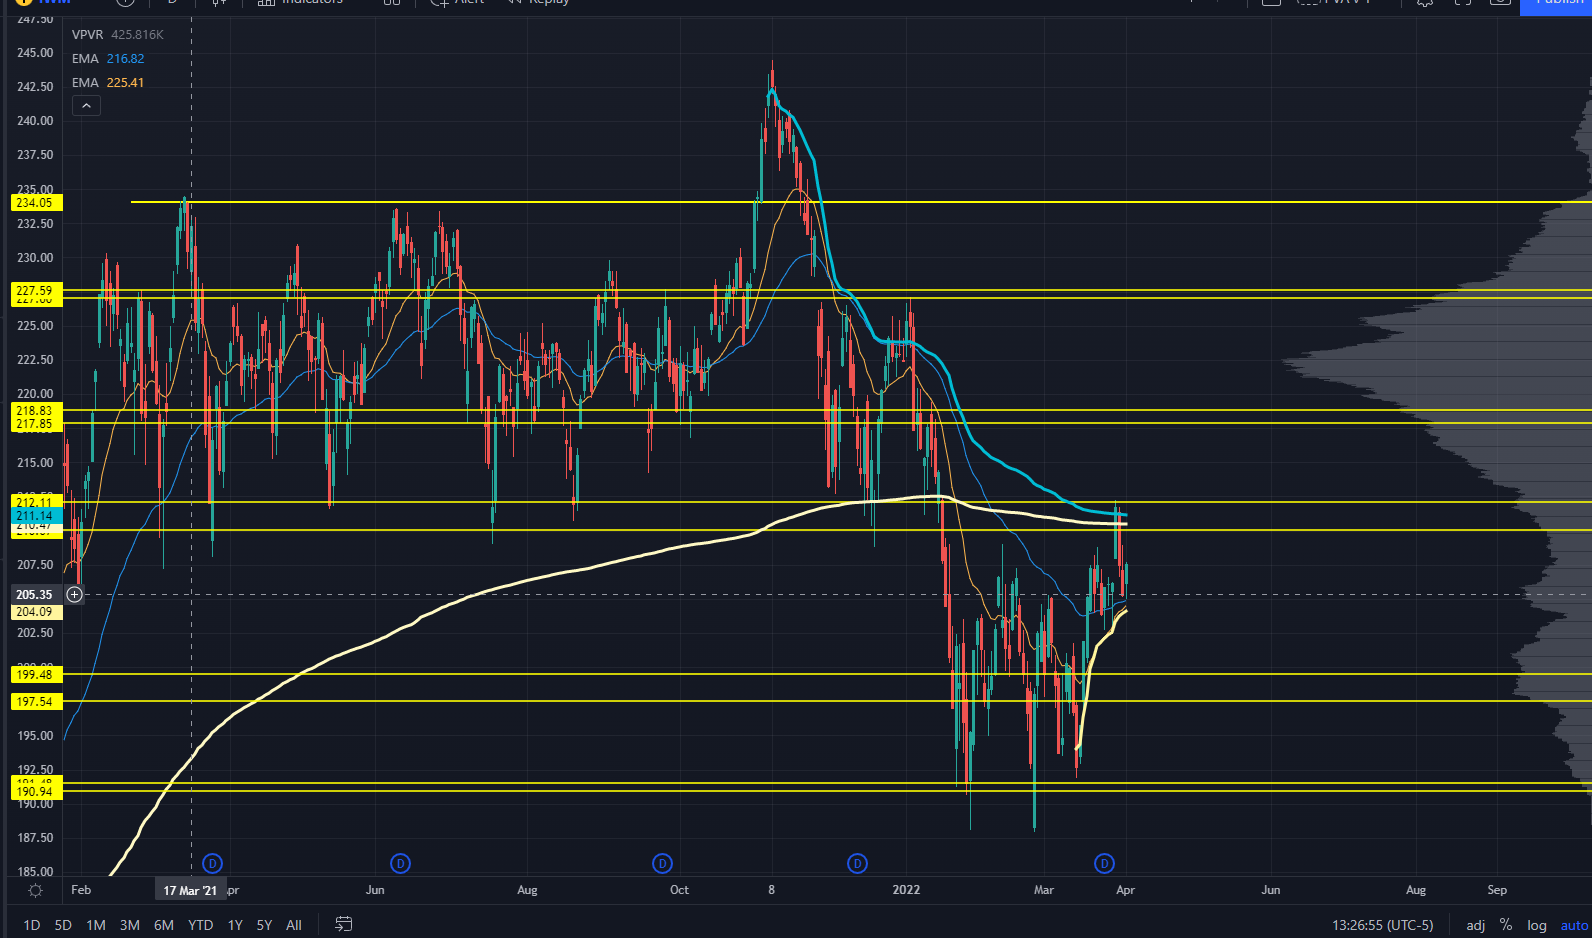1592x938 pixels.
Task: Toggle the percent (%) scale
Action: 1506,925
